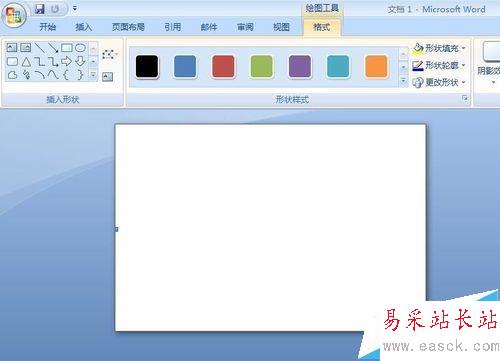
Task: Select the cloud freeform shape
Action: point(12,75)
